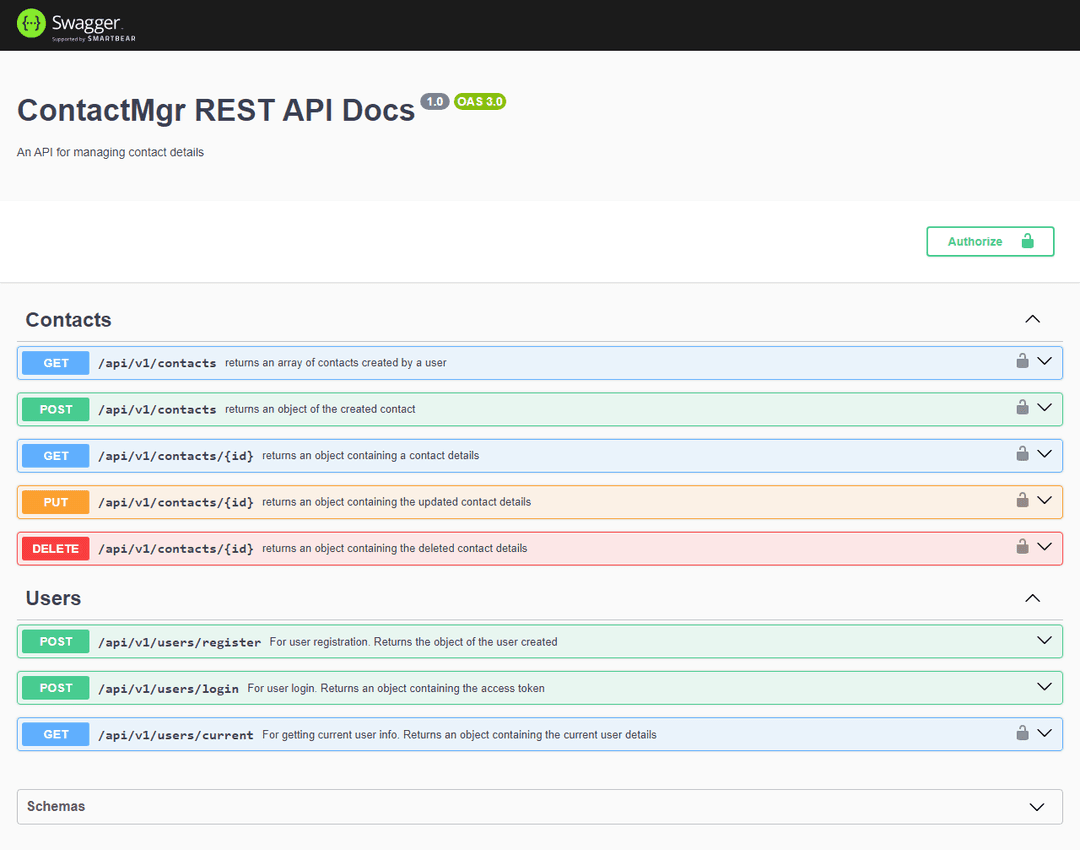Click the lock icon on GET /api/v1/users/current
Viewport: 1080px width, 850px height.
coord(1022,733)
